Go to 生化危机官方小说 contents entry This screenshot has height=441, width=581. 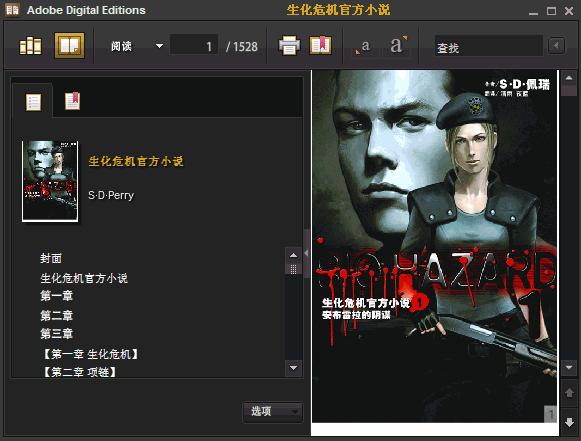(x=84, y=278)
